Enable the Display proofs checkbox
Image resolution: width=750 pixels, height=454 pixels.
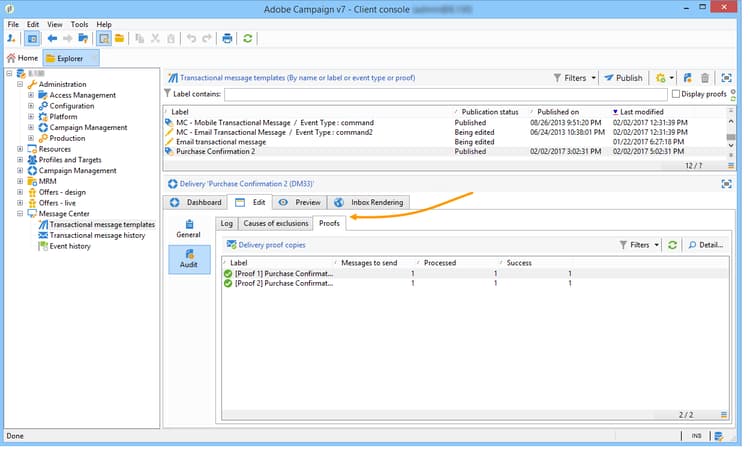676,94
